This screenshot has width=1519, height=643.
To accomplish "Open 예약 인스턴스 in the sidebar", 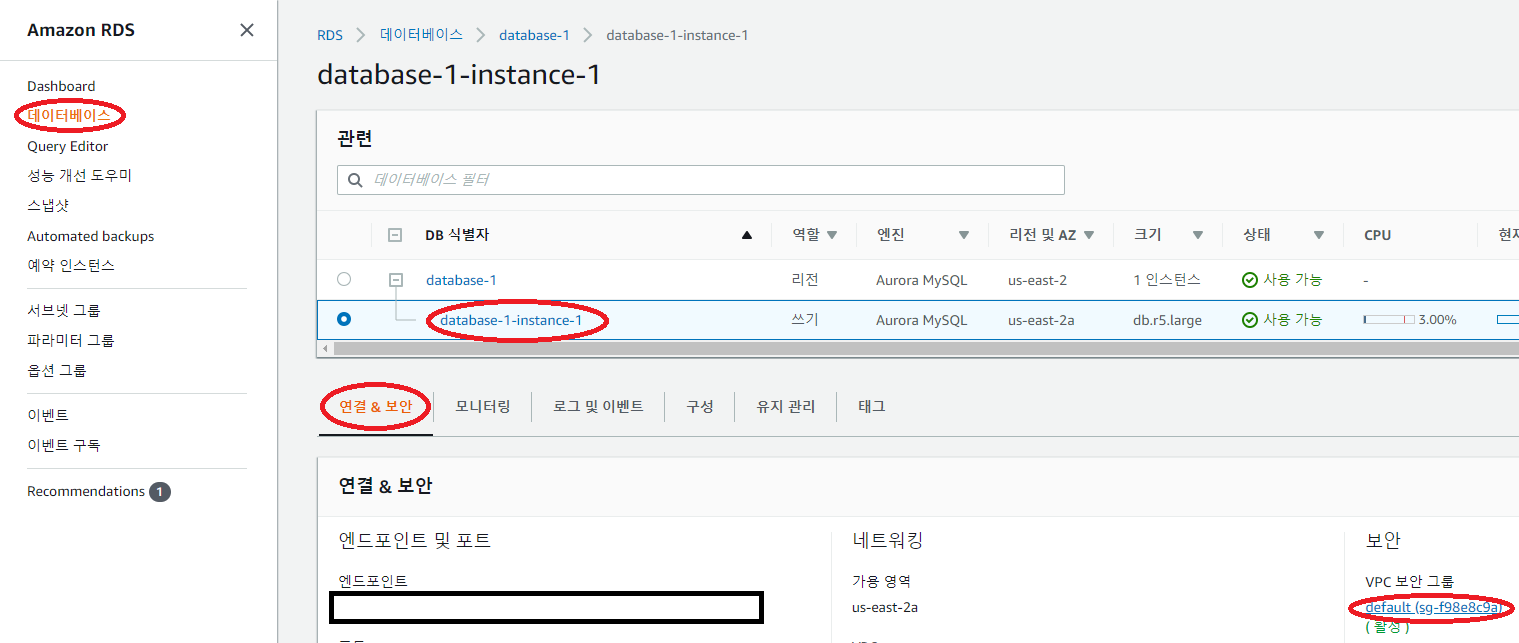I will click(71, 266).
